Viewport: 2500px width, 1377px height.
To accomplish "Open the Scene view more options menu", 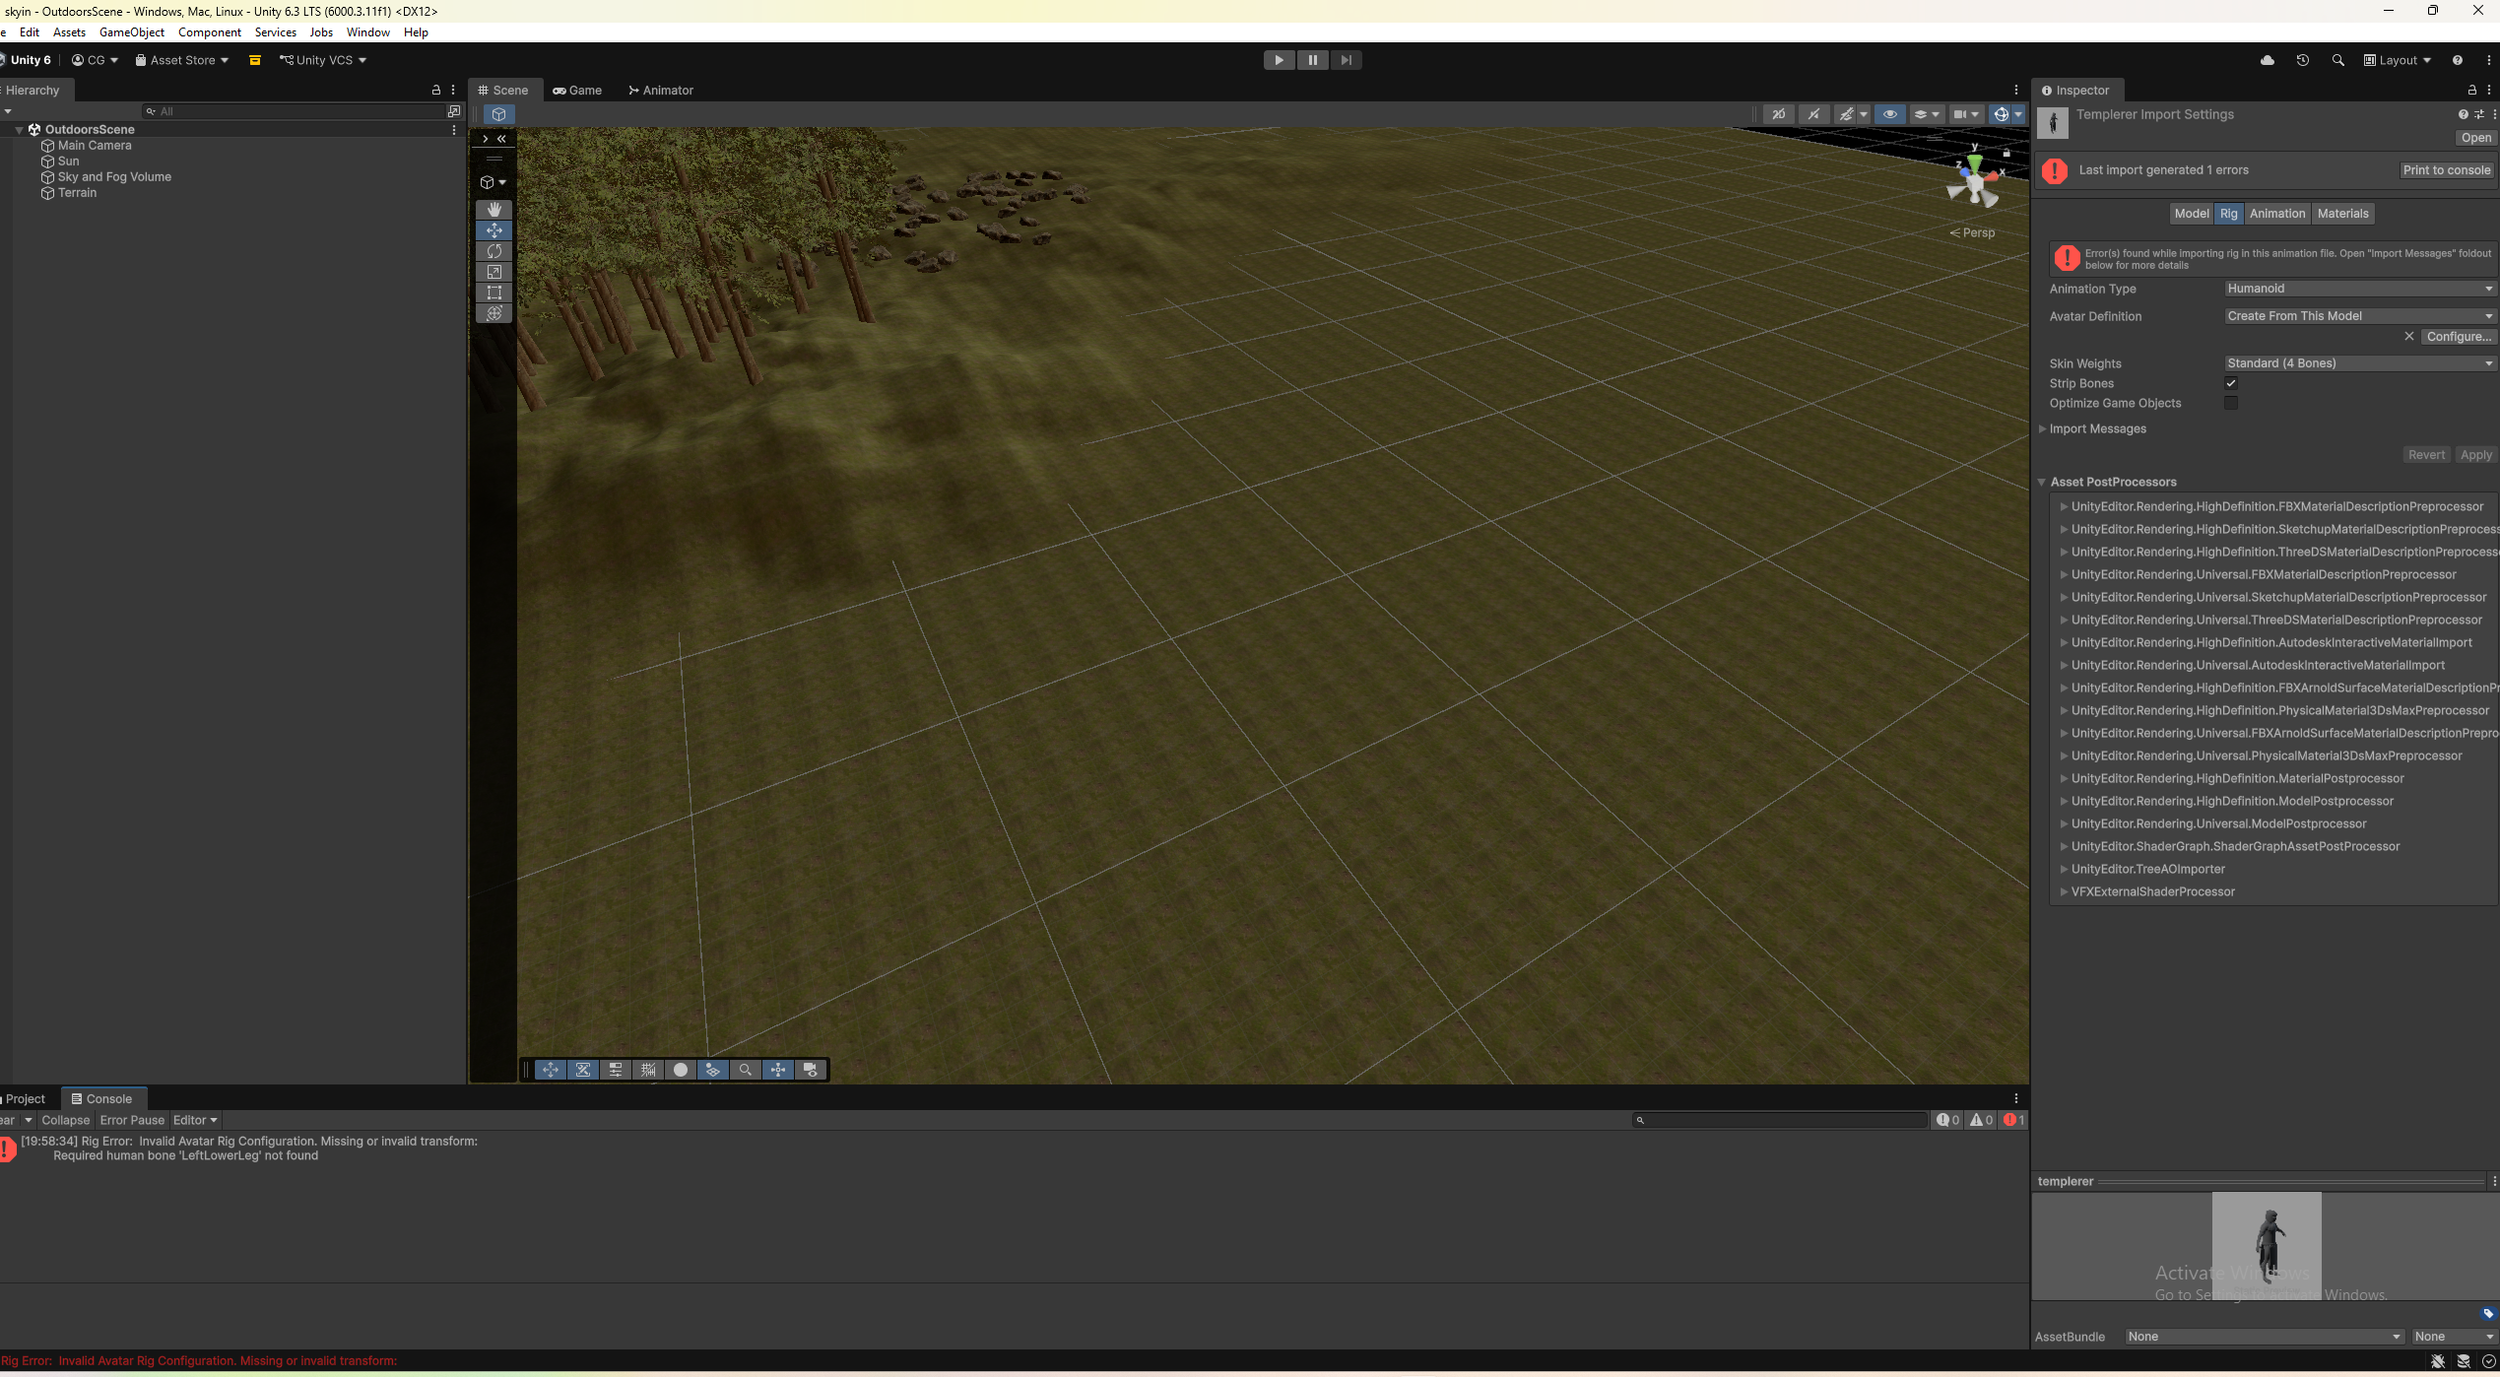I will click(2016, 90).
